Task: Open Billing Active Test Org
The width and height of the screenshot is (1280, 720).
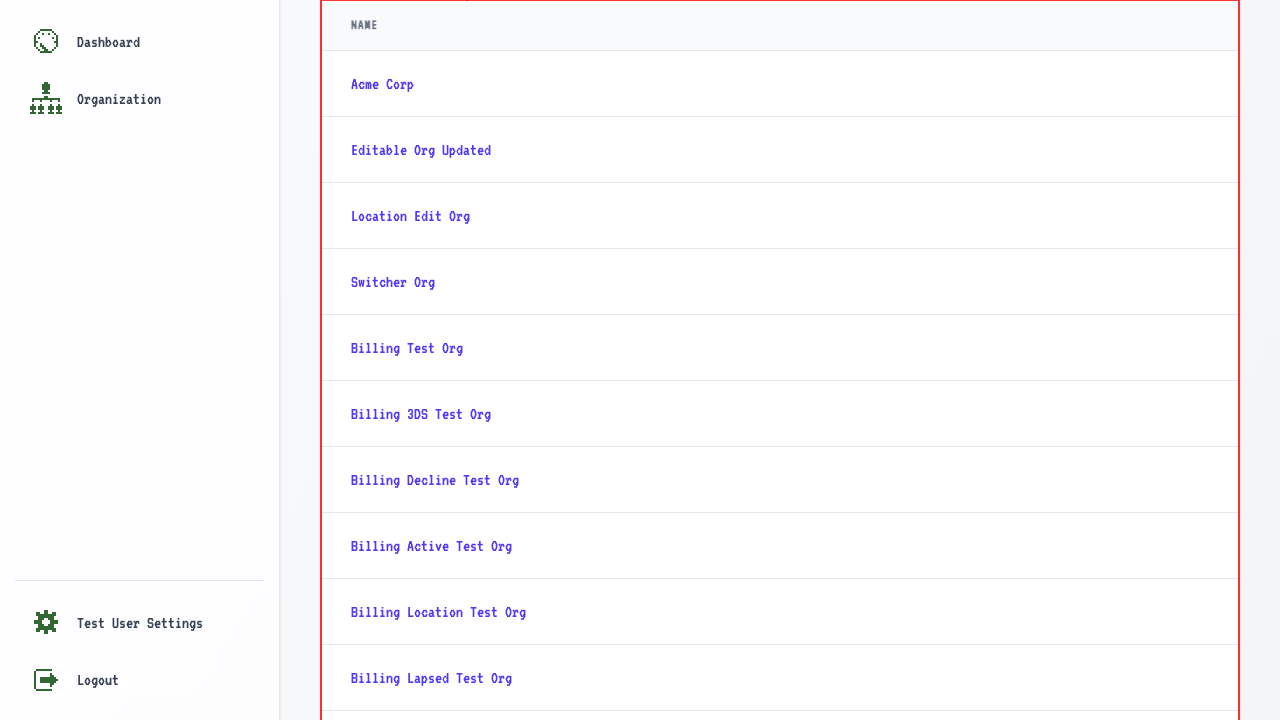Action: point(431,546)
